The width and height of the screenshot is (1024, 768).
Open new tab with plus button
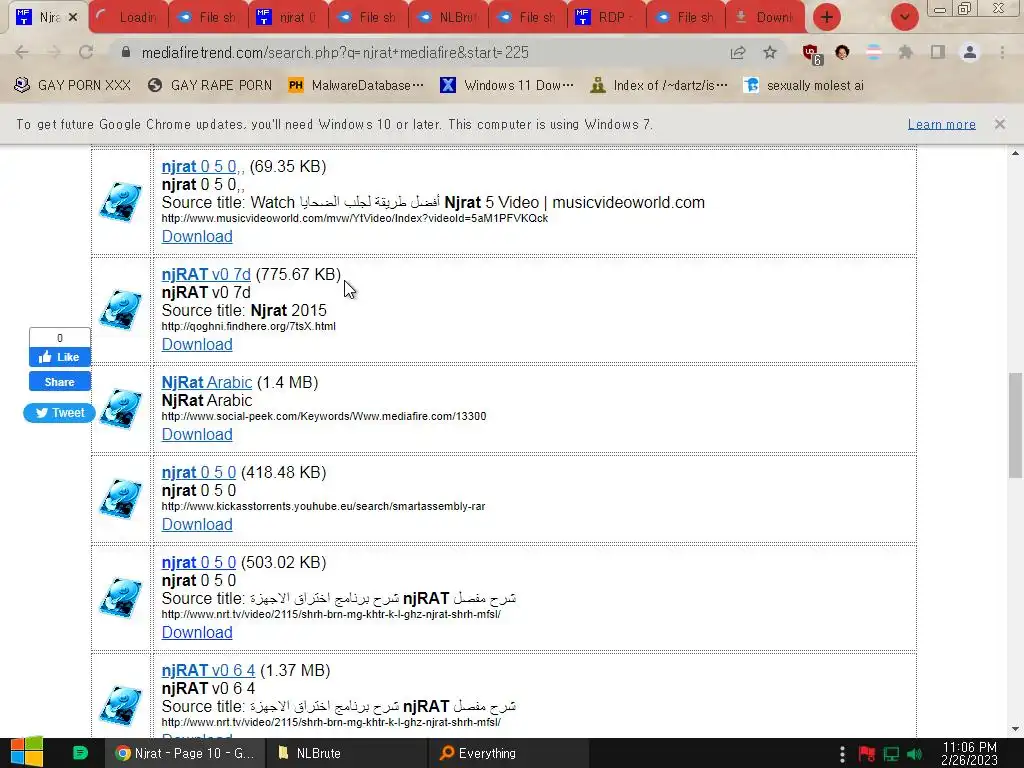point(827,17)
